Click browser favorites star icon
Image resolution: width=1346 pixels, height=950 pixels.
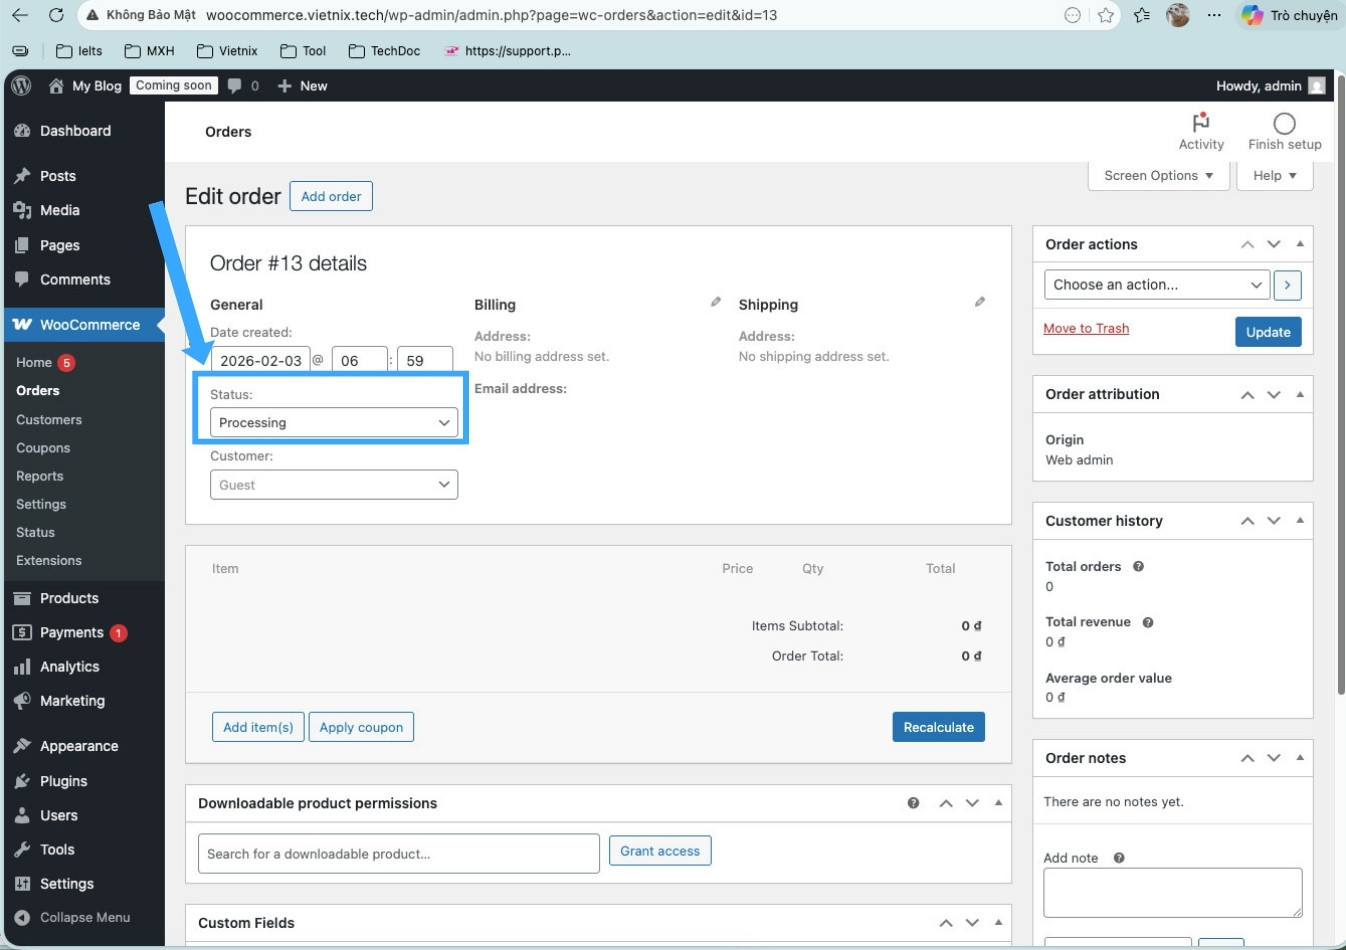[1106, 15]
